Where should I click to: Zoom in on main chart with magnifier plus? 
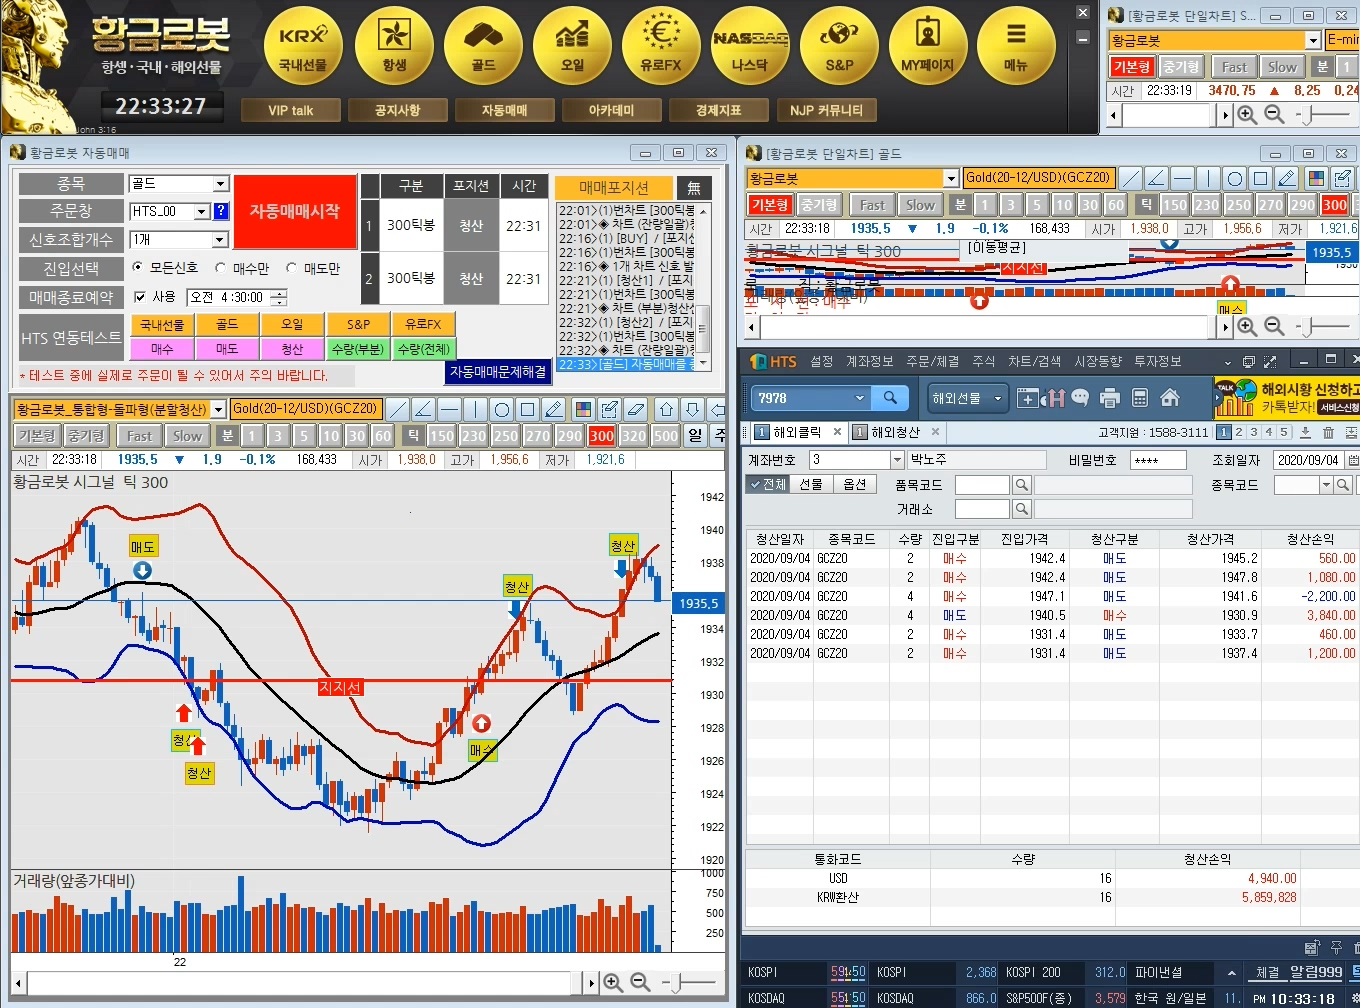(613, 982)
